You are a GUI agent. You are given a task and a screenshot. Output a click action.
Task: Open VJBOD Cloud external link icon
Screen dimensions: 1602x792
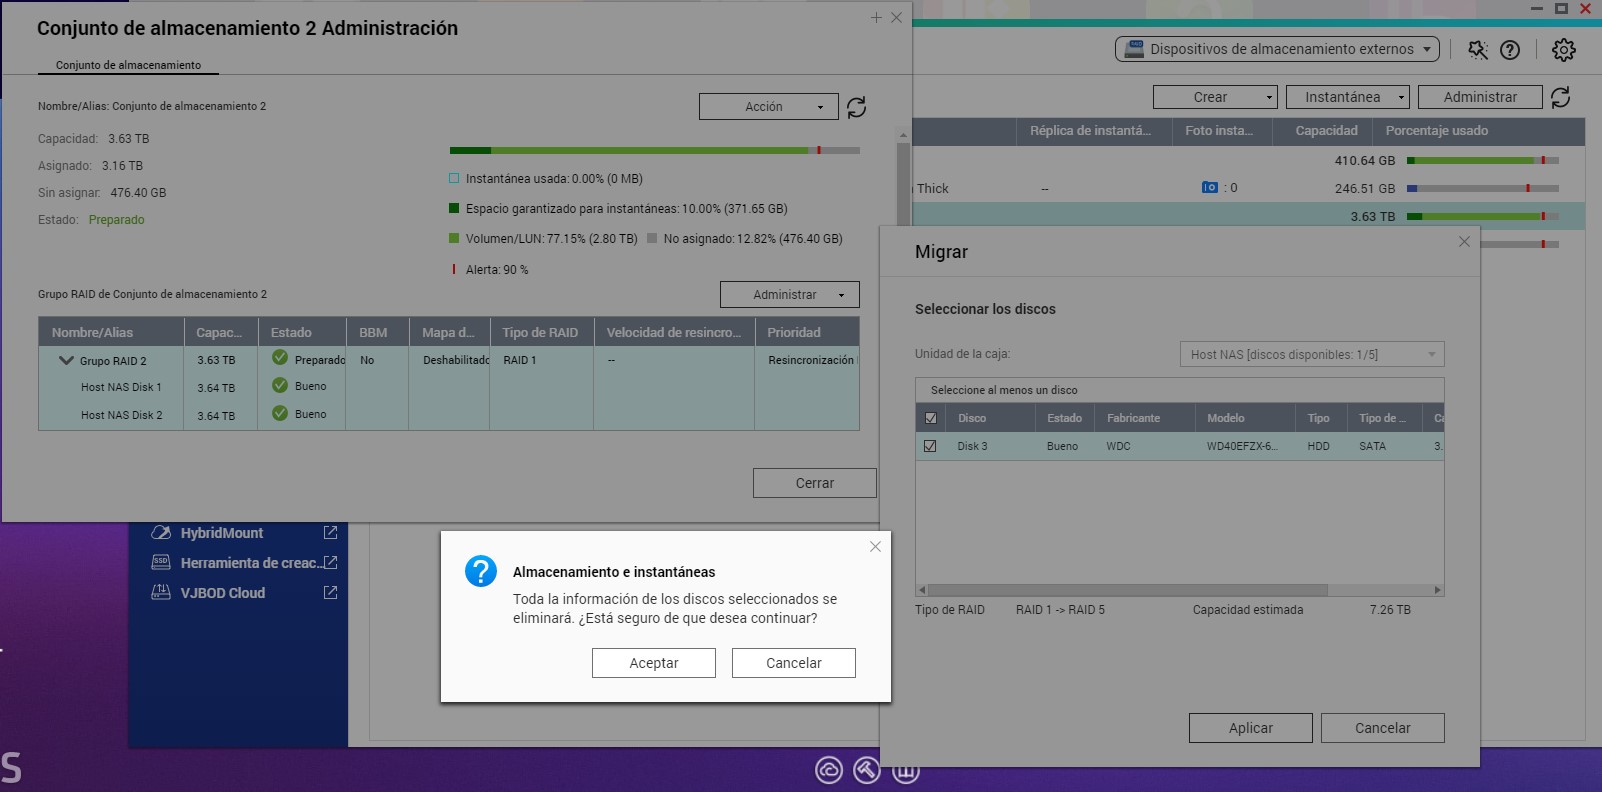click(x=330, y=593)
